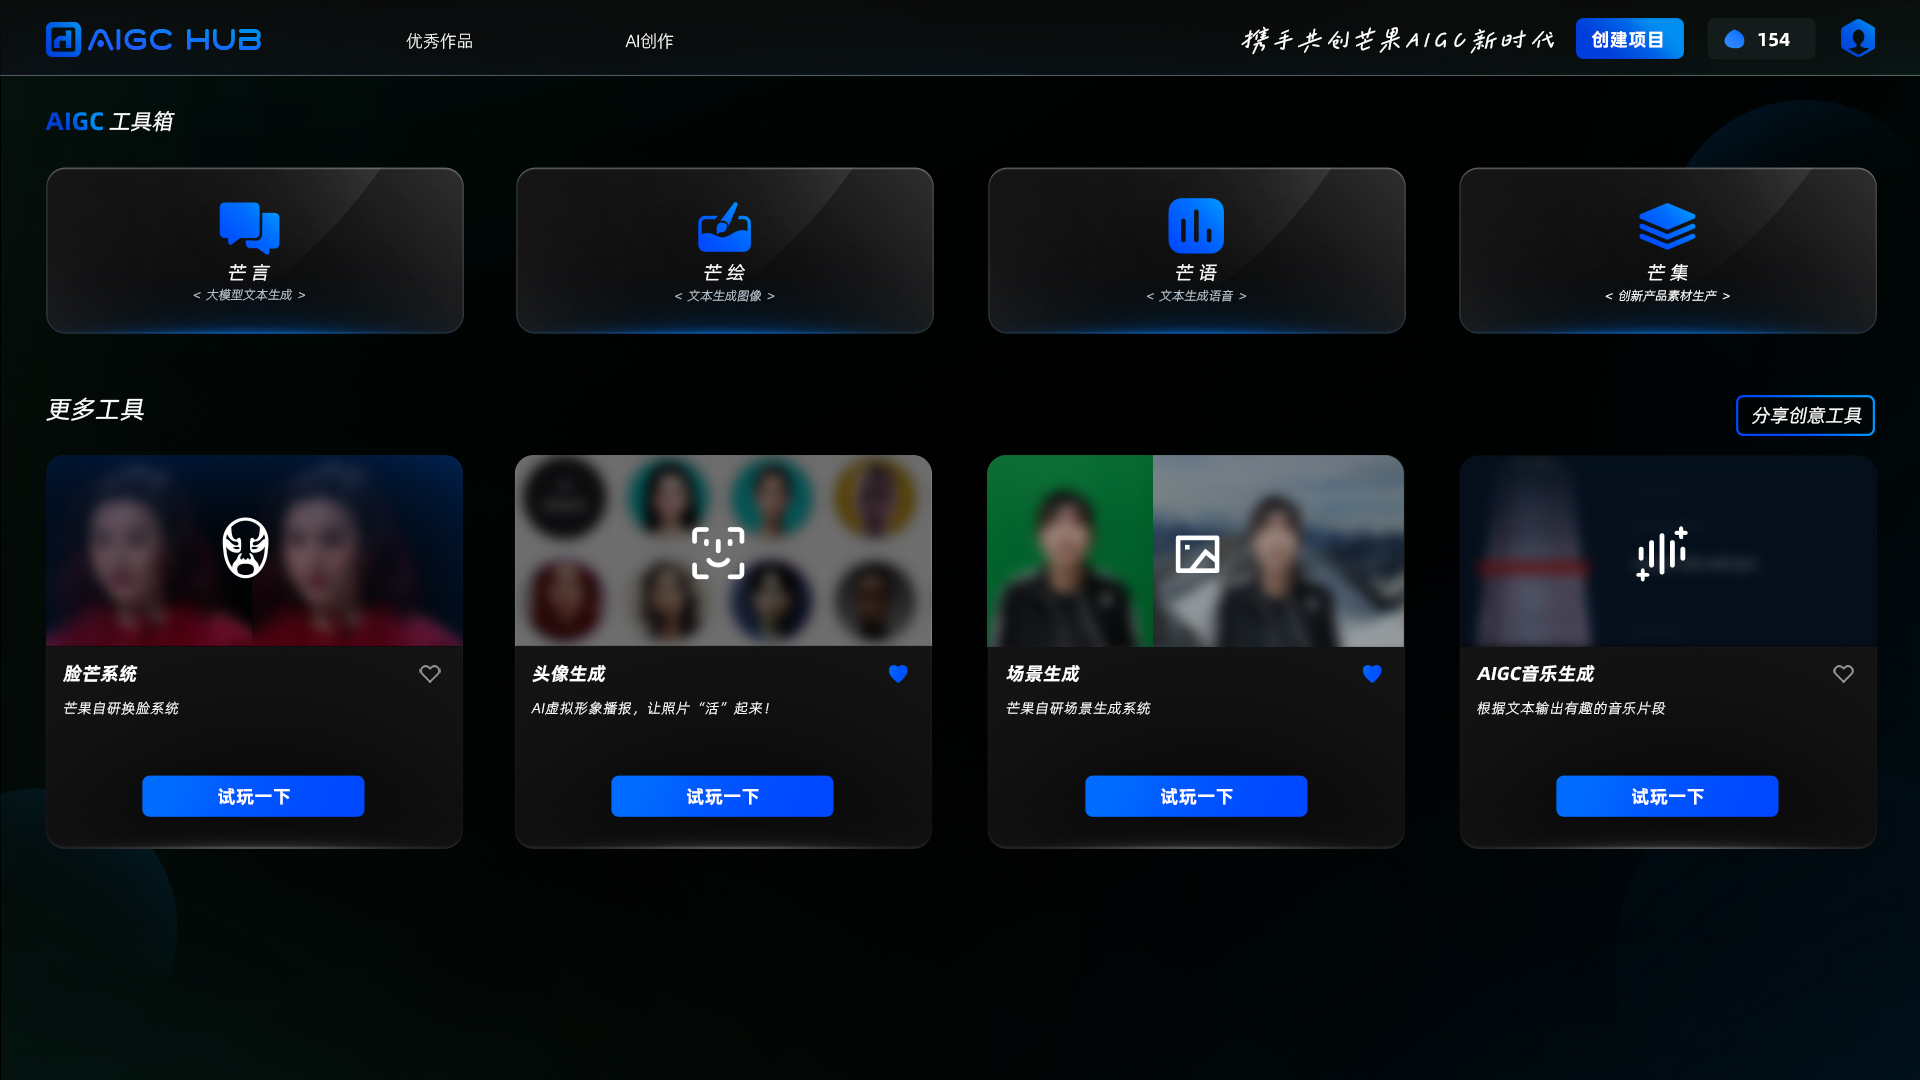The image size is (1920, 1080).
Task: Click the 154 points balance
Action: (x=1773, y=40)
